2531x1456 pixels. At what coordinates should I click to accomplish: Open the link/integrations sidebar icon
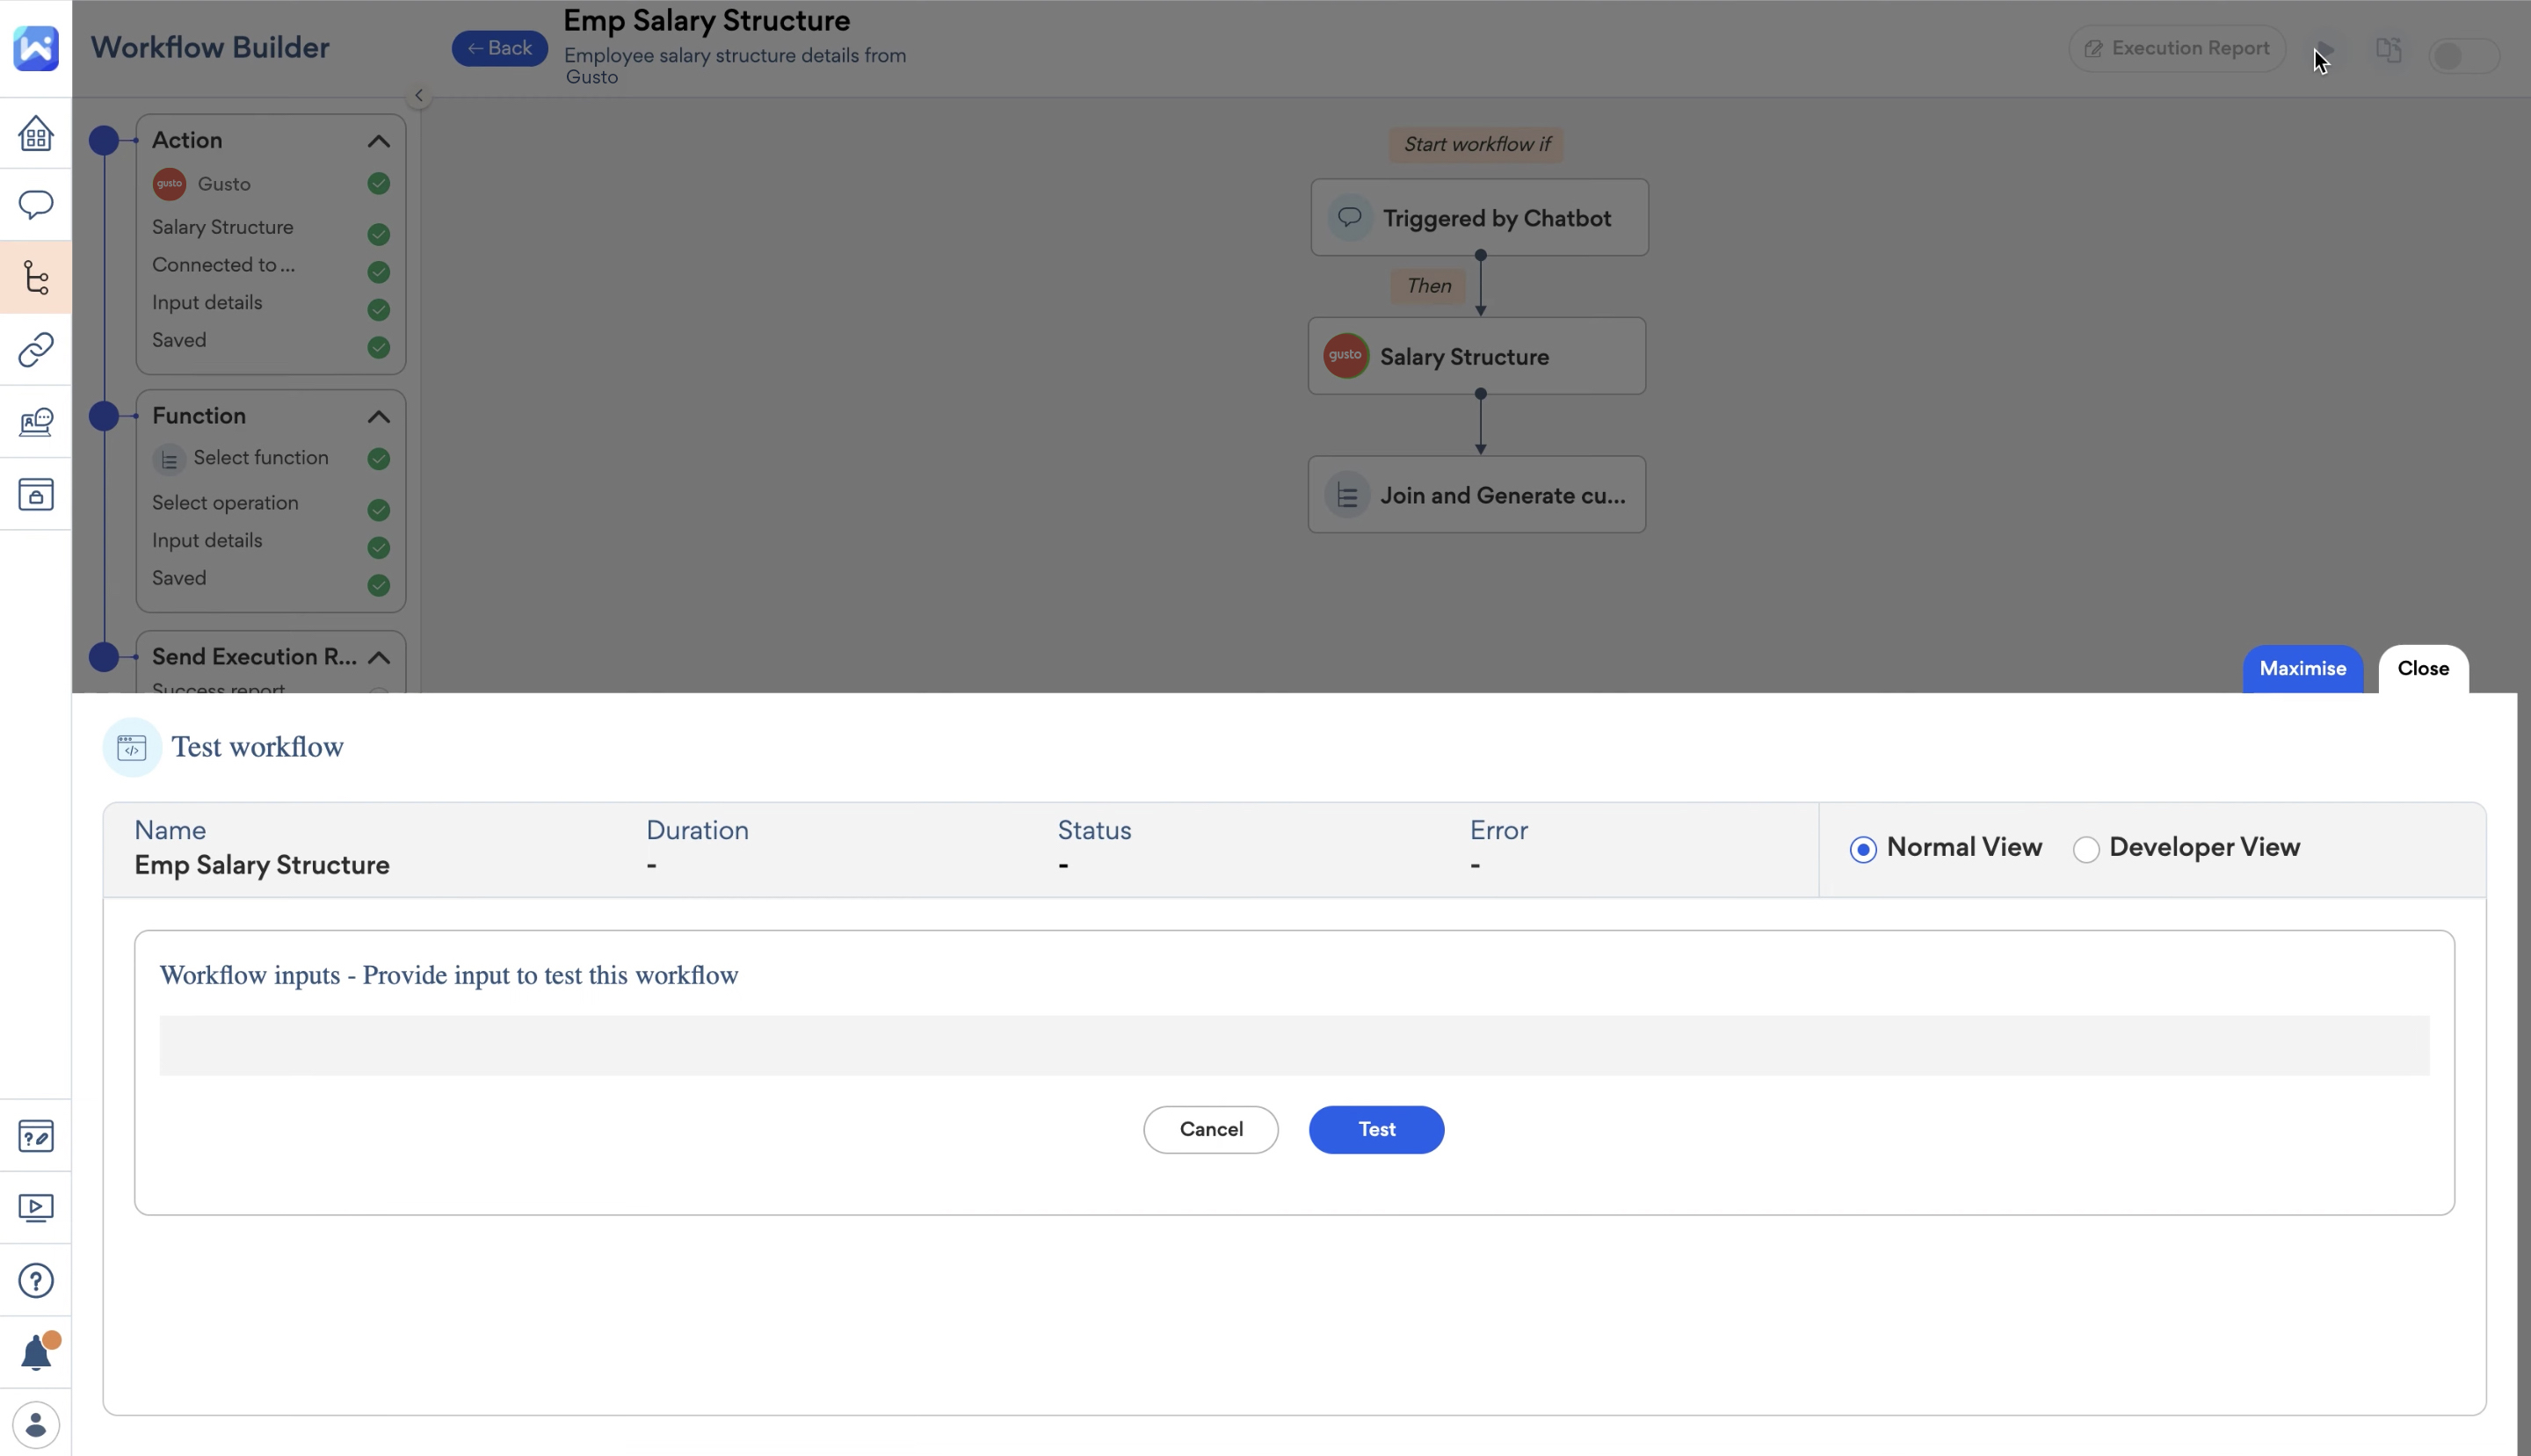point(36,350)
